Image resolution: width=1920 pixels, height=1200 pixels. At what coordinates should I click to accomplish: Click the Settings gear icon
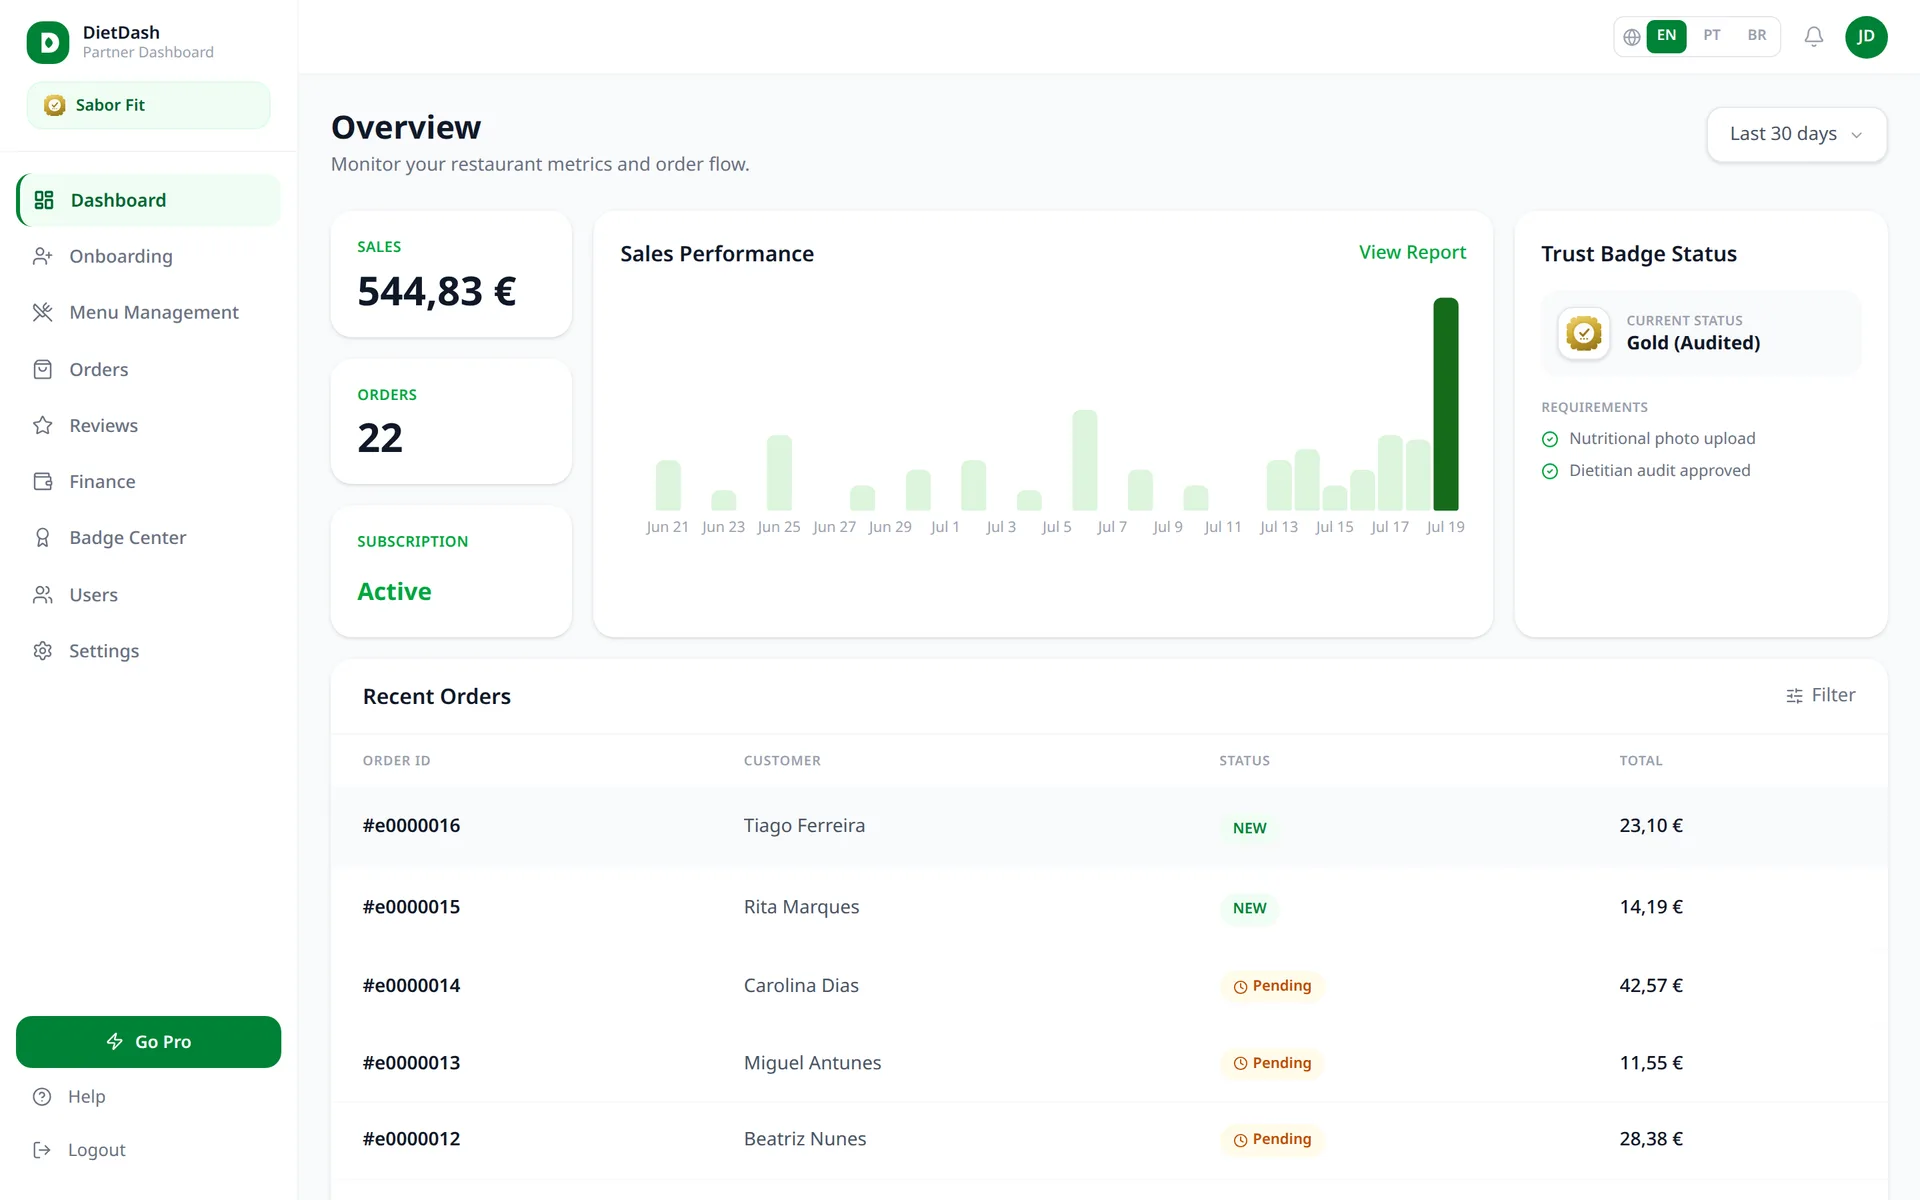coord(42,651)
